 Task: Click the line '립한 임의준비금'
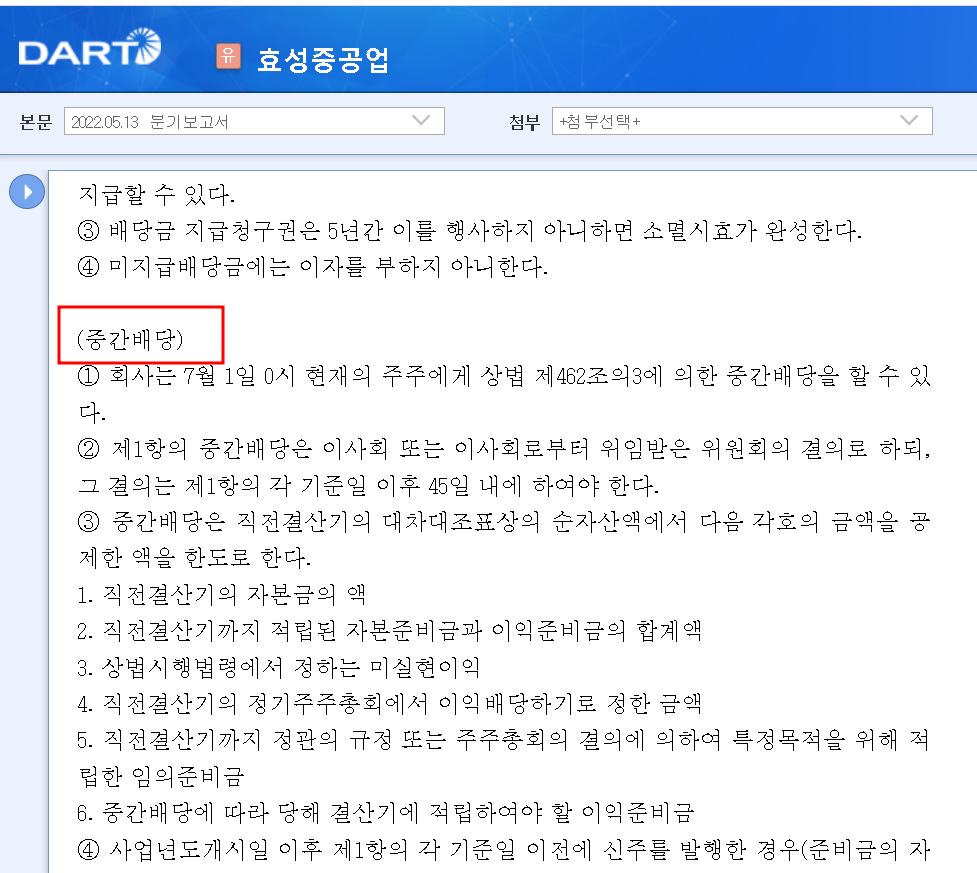coord(161,776)
